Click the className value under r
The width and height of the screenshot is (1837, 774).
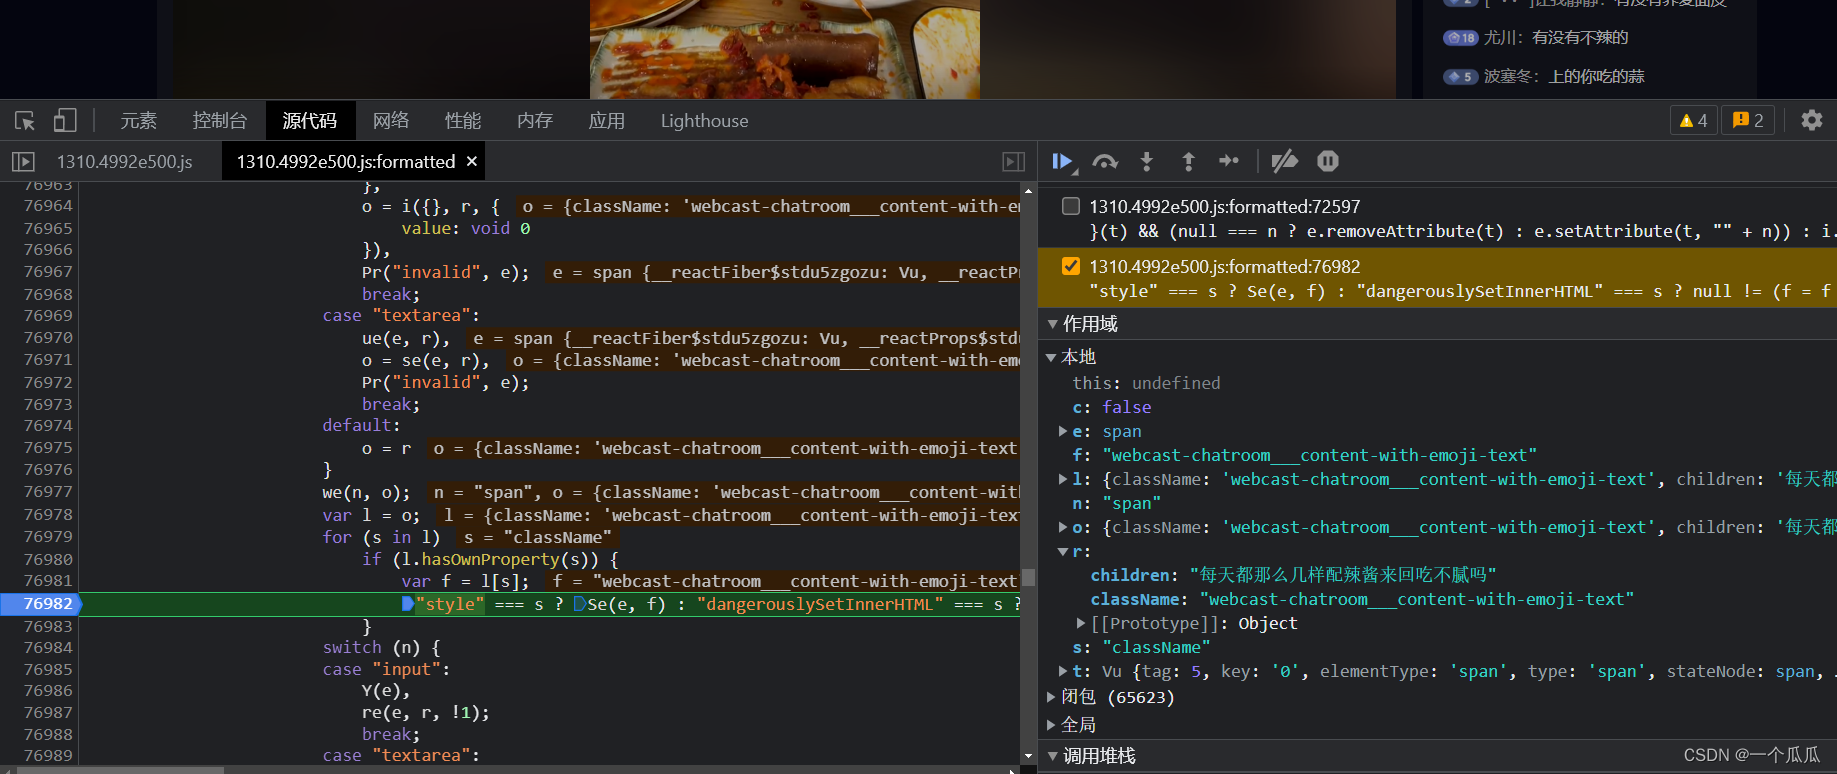pyautogui.click(x=1416, y=599)
